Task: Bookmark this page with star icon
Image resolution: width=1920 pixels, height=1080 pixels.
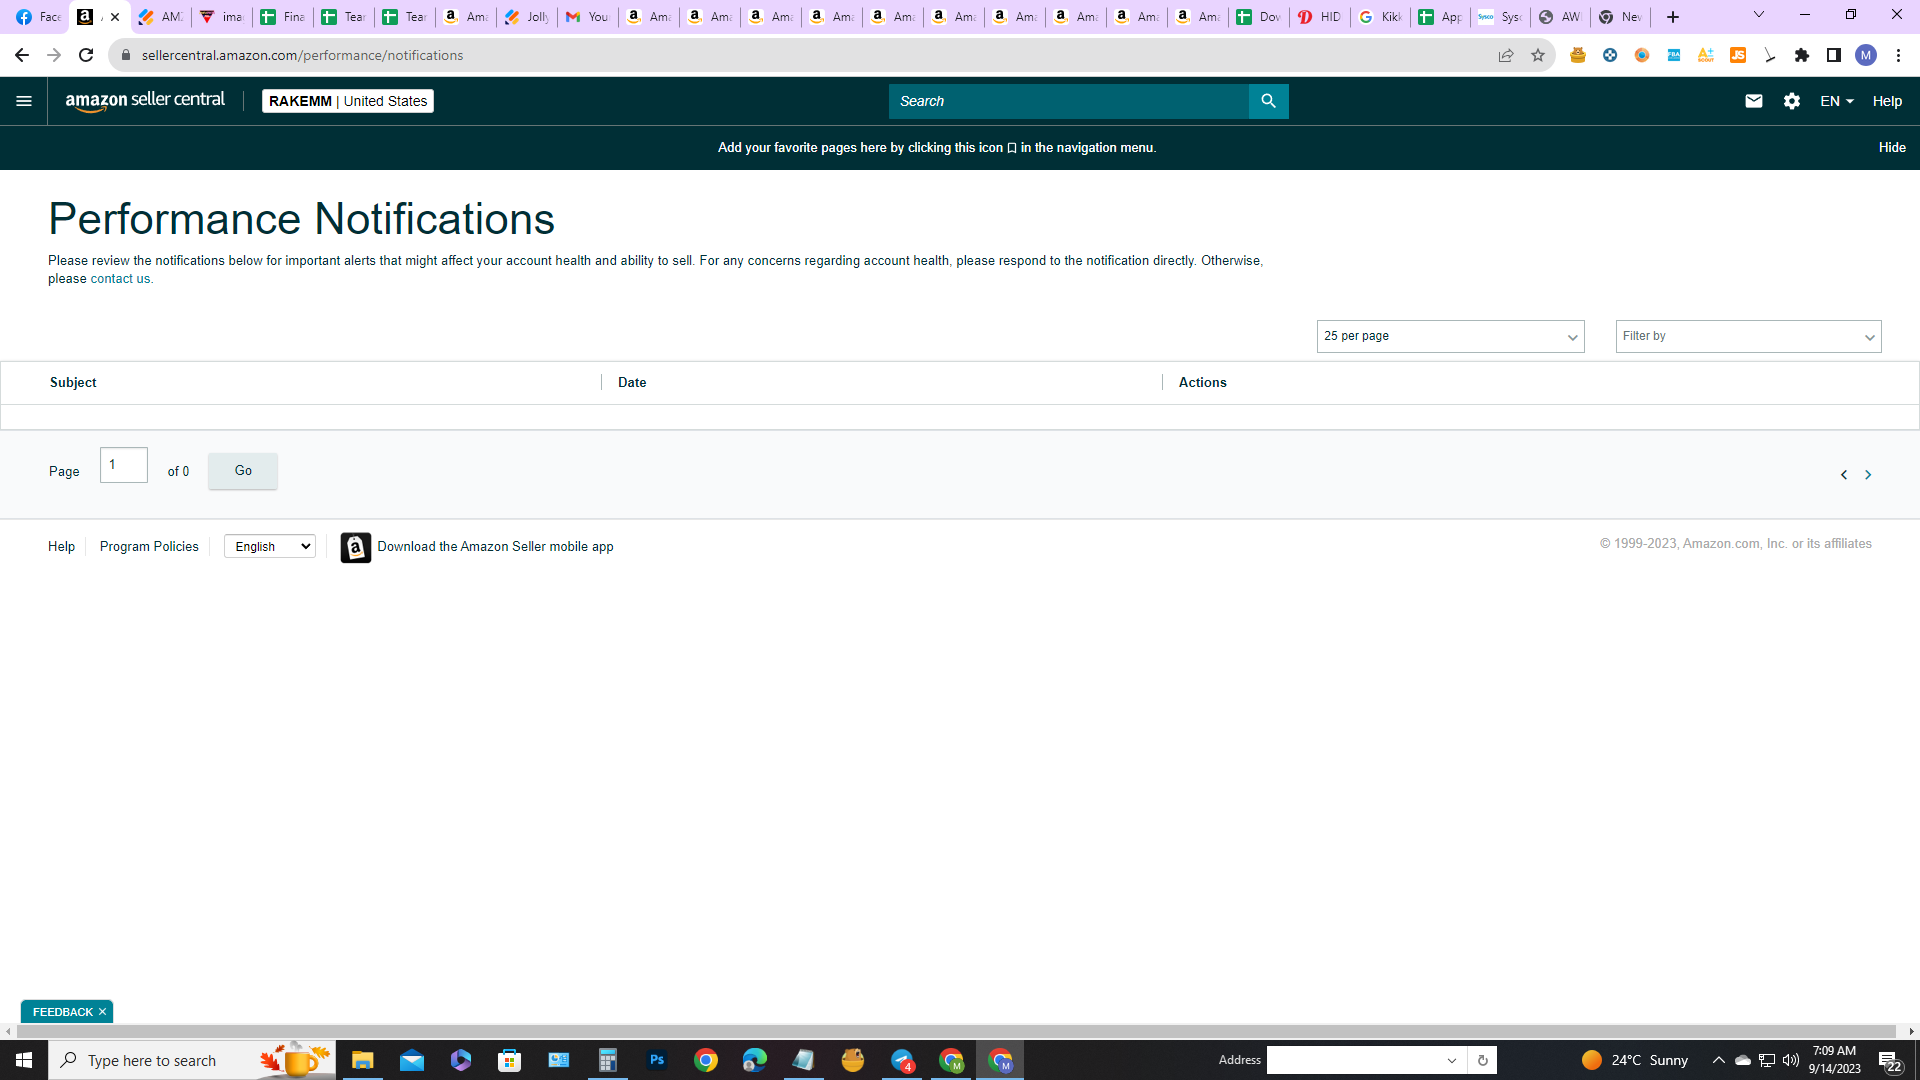Action: tap(1537, 55)
